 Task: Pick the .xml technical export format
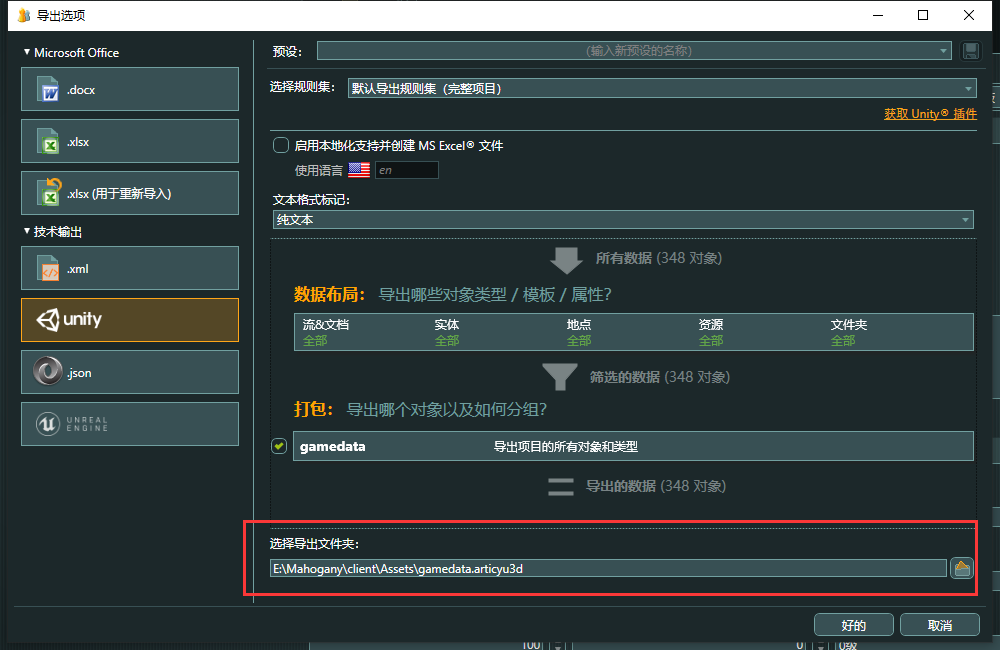(x=130, y=268)
